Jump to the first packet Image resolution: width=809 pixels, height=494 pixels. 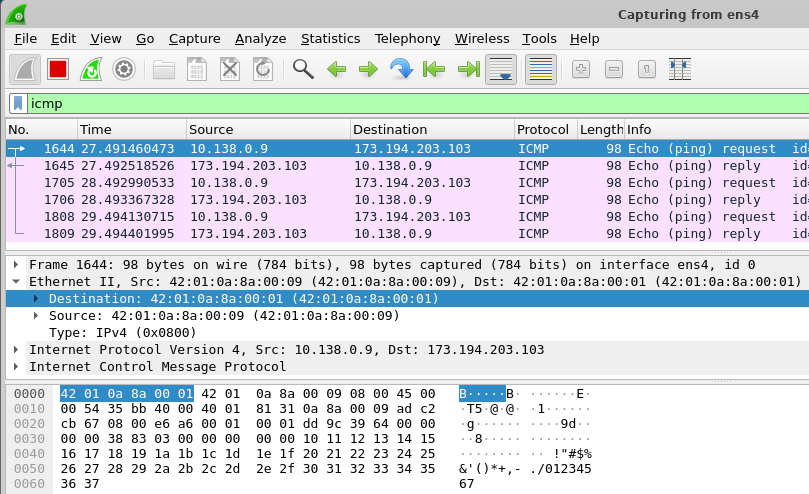pos(434,69)
